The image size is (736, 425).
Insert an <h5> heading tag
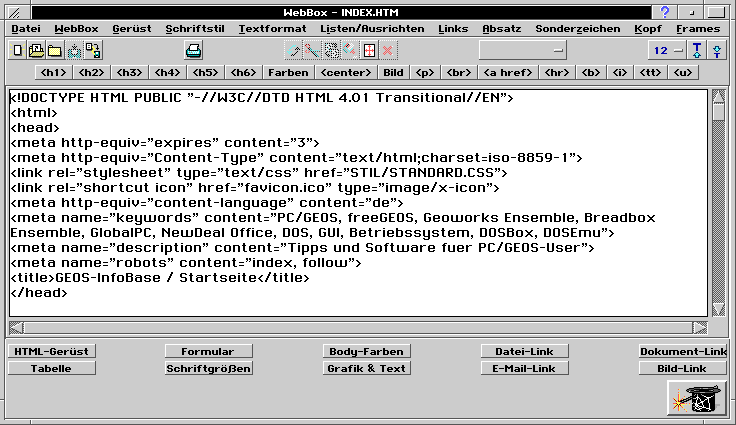(205, 72)
